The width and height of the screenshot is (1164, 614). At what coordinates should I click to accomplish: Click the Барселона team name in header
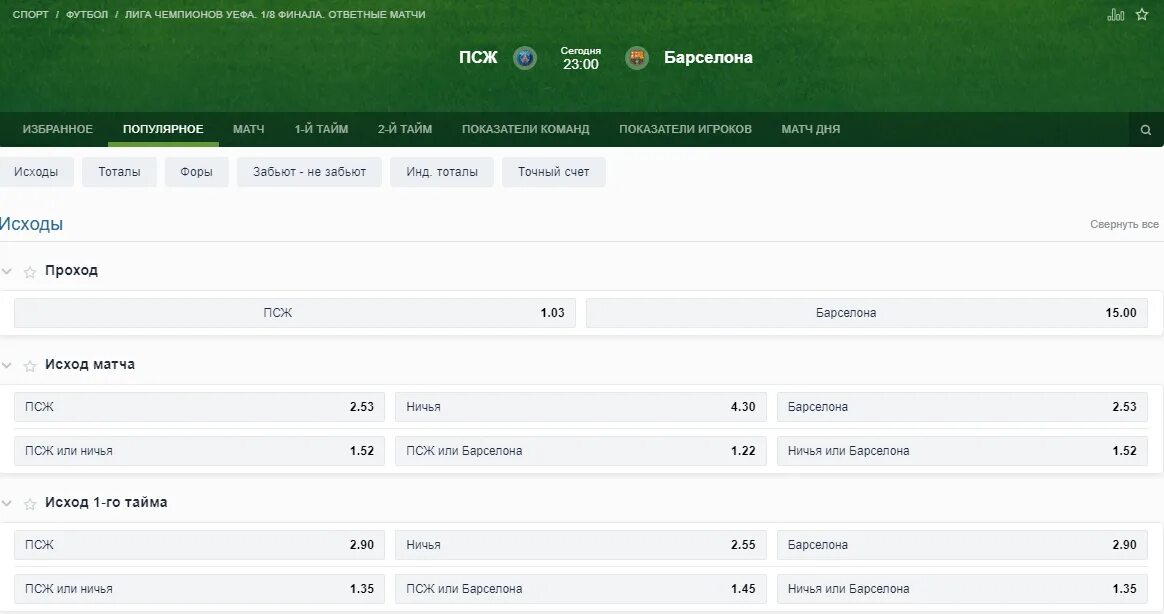click(708, 58)
